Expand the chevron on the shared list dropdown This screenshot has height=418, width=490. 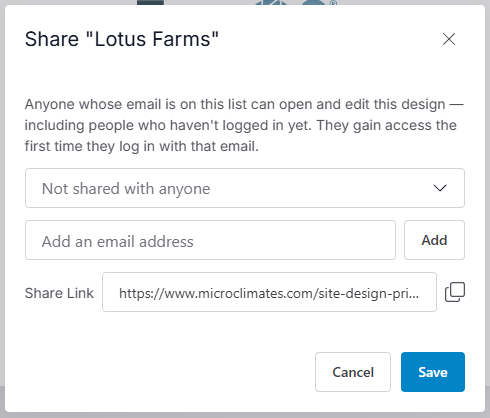click(x=440, y=188)
